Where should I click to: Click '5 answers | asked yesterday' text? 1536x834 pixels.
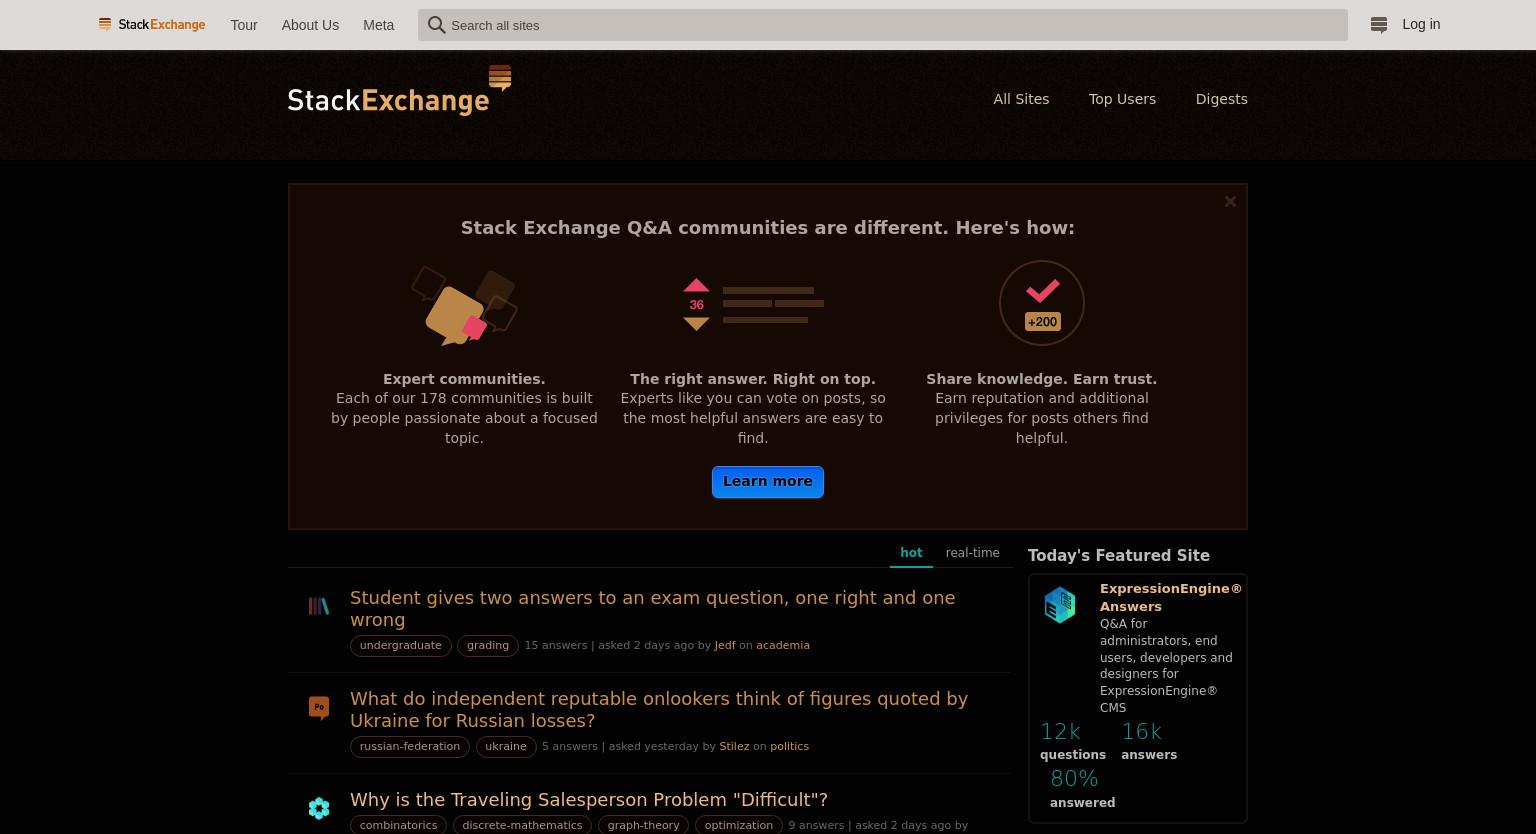[x=620, y=747]
